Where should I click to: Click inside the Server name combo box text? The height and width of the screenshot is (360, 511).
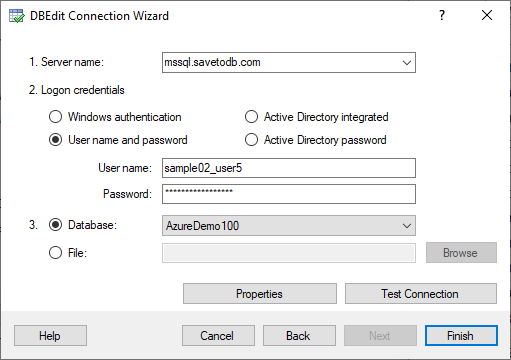(212, 62)
